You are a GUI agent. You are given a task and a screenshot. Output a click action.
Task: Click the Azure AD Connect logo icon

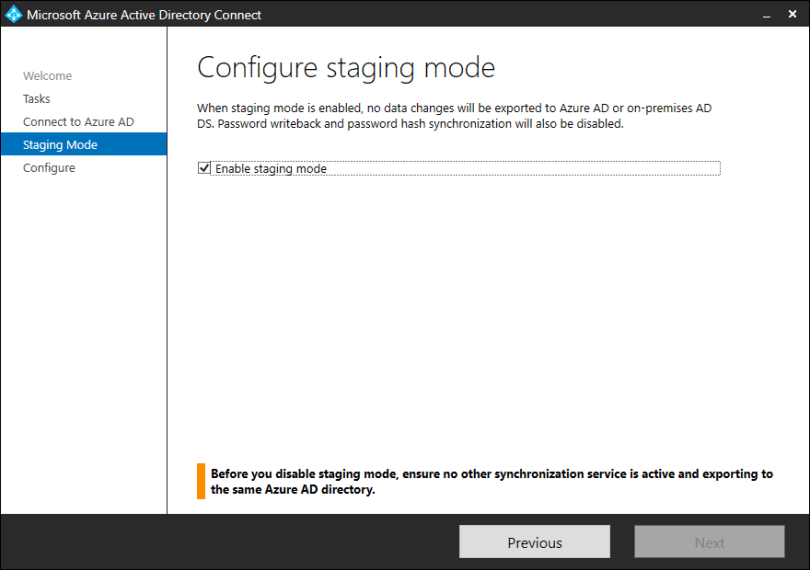tap(14, 14)
